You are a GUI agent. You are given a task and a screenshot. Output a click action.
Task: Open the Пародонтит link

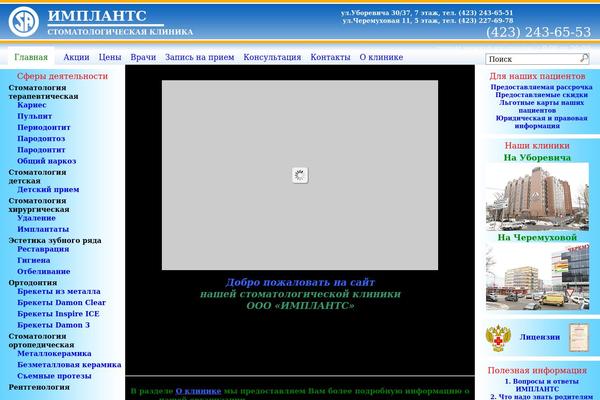click(x=41, y=150)
